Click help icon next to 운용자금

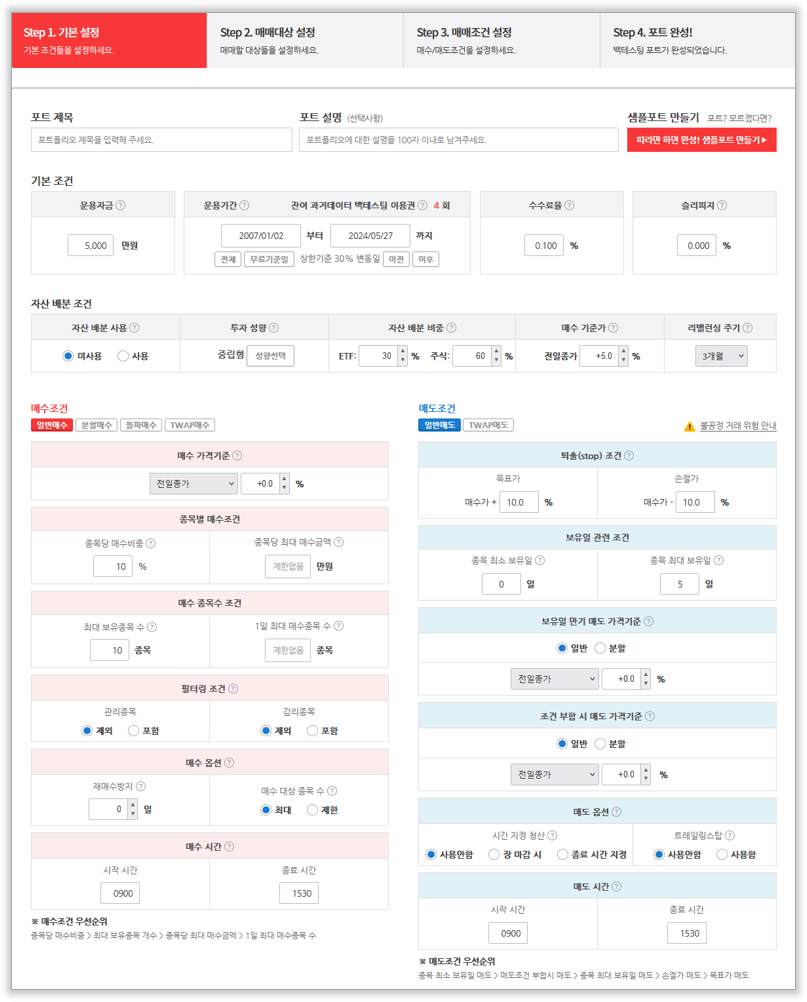pos(121,205)
